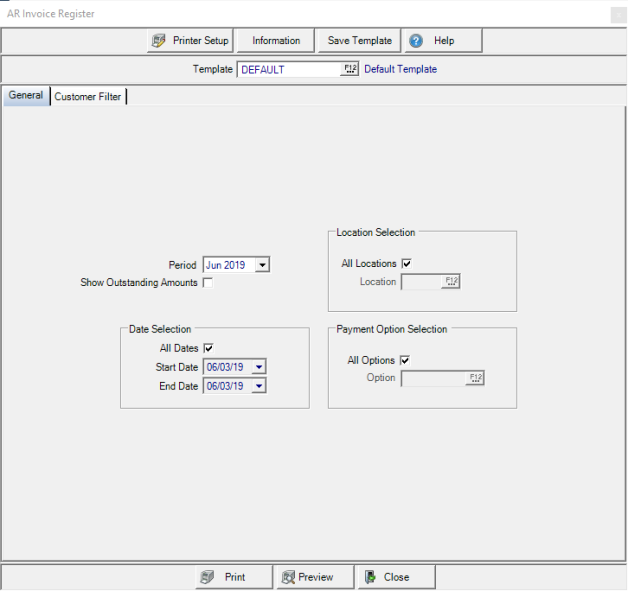Screen dimensions: 628x591
Task: Uncheck the All Options checkbox
Action: [406, 360]
